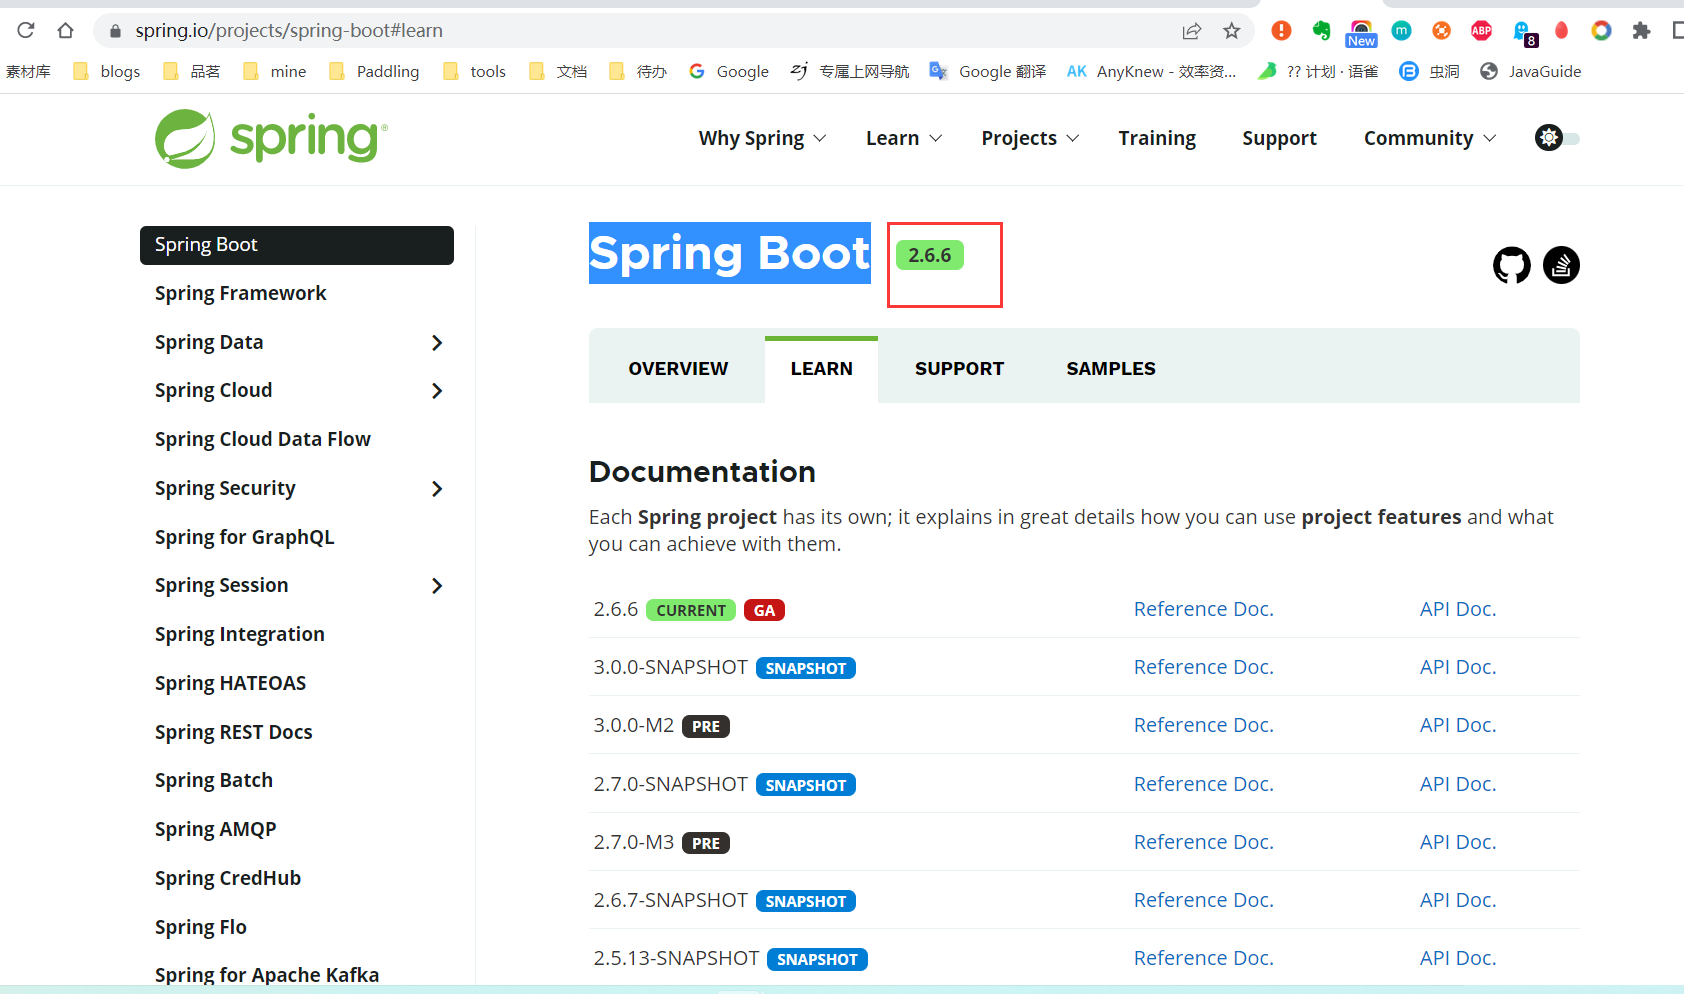Image resolution: width=1684 pixels, height=994 pixels.
Task: Open Spring Boot GitHub repository icon
Action: pyautogui.click(x=1511, y=265)
